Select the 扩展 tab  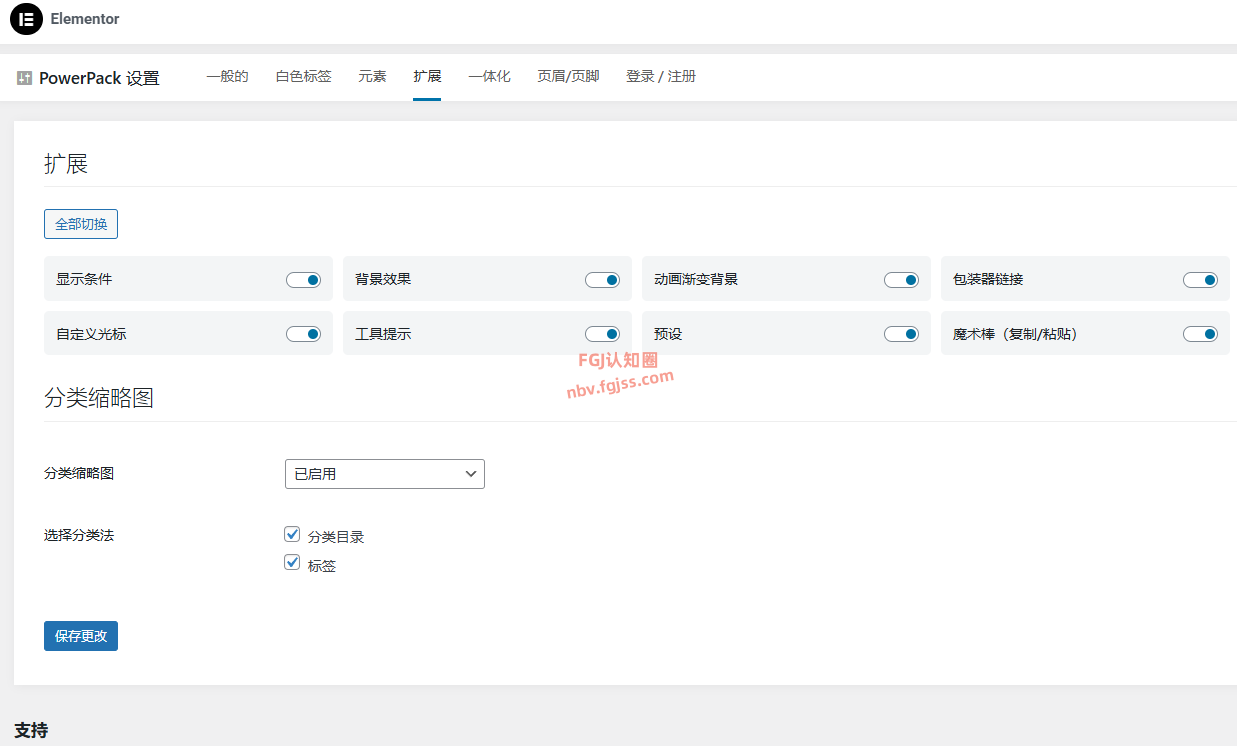[427, 76]
